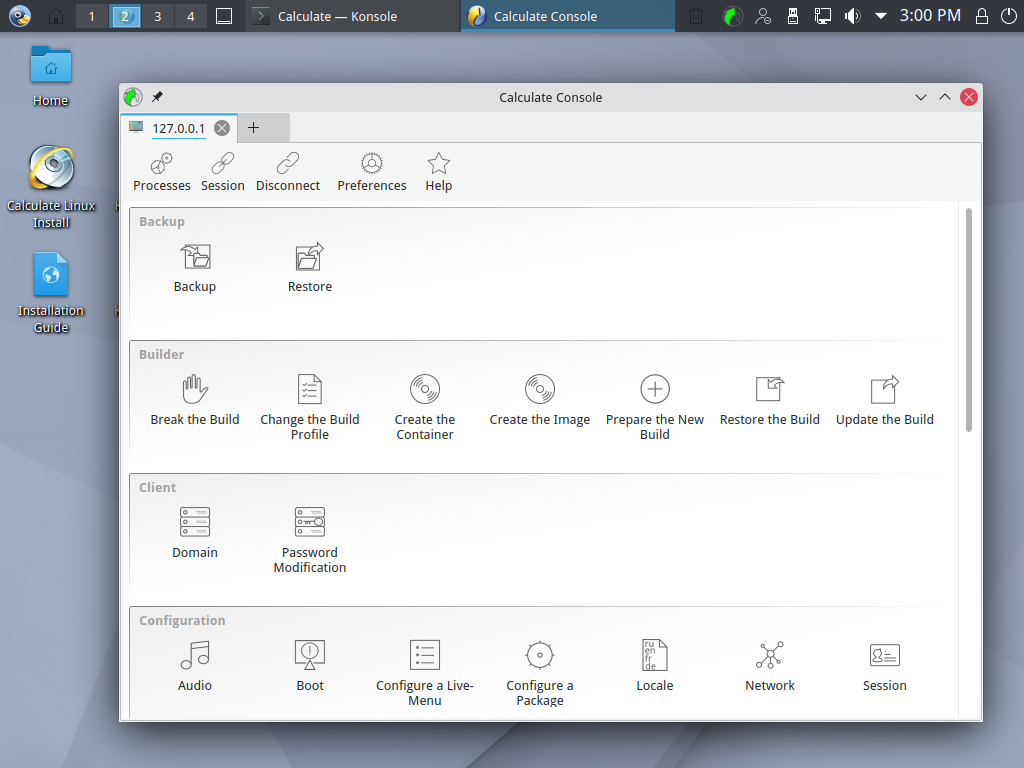Open the Processes toolbar item
The image size is (1024, 768).
tap(161, 172)
